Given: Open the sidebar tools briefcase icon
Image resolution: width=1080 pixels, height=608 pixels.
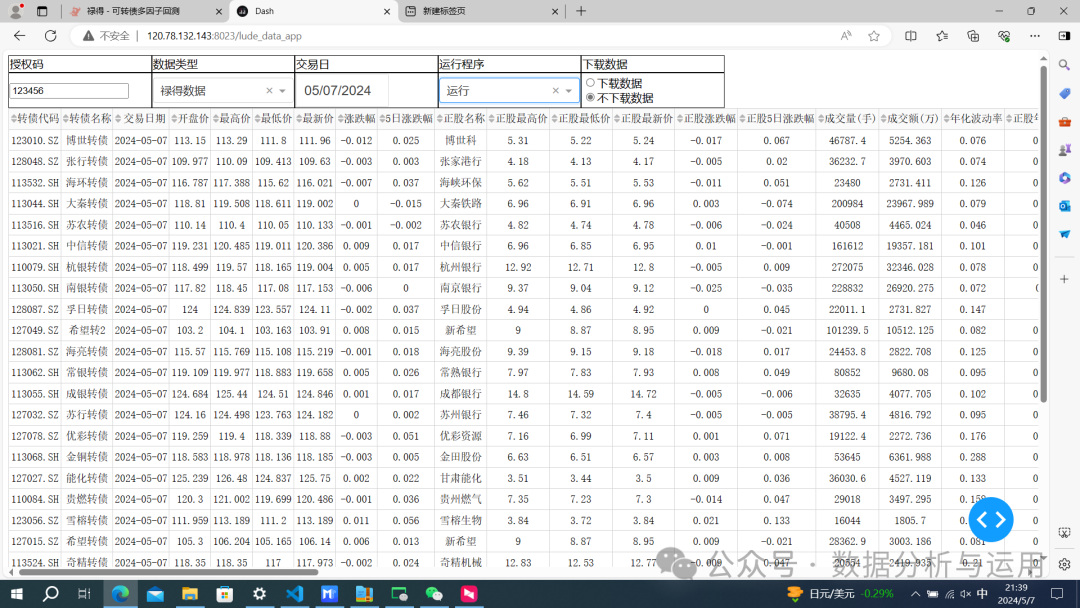Looking at the screenshot, I should 1064,122.
